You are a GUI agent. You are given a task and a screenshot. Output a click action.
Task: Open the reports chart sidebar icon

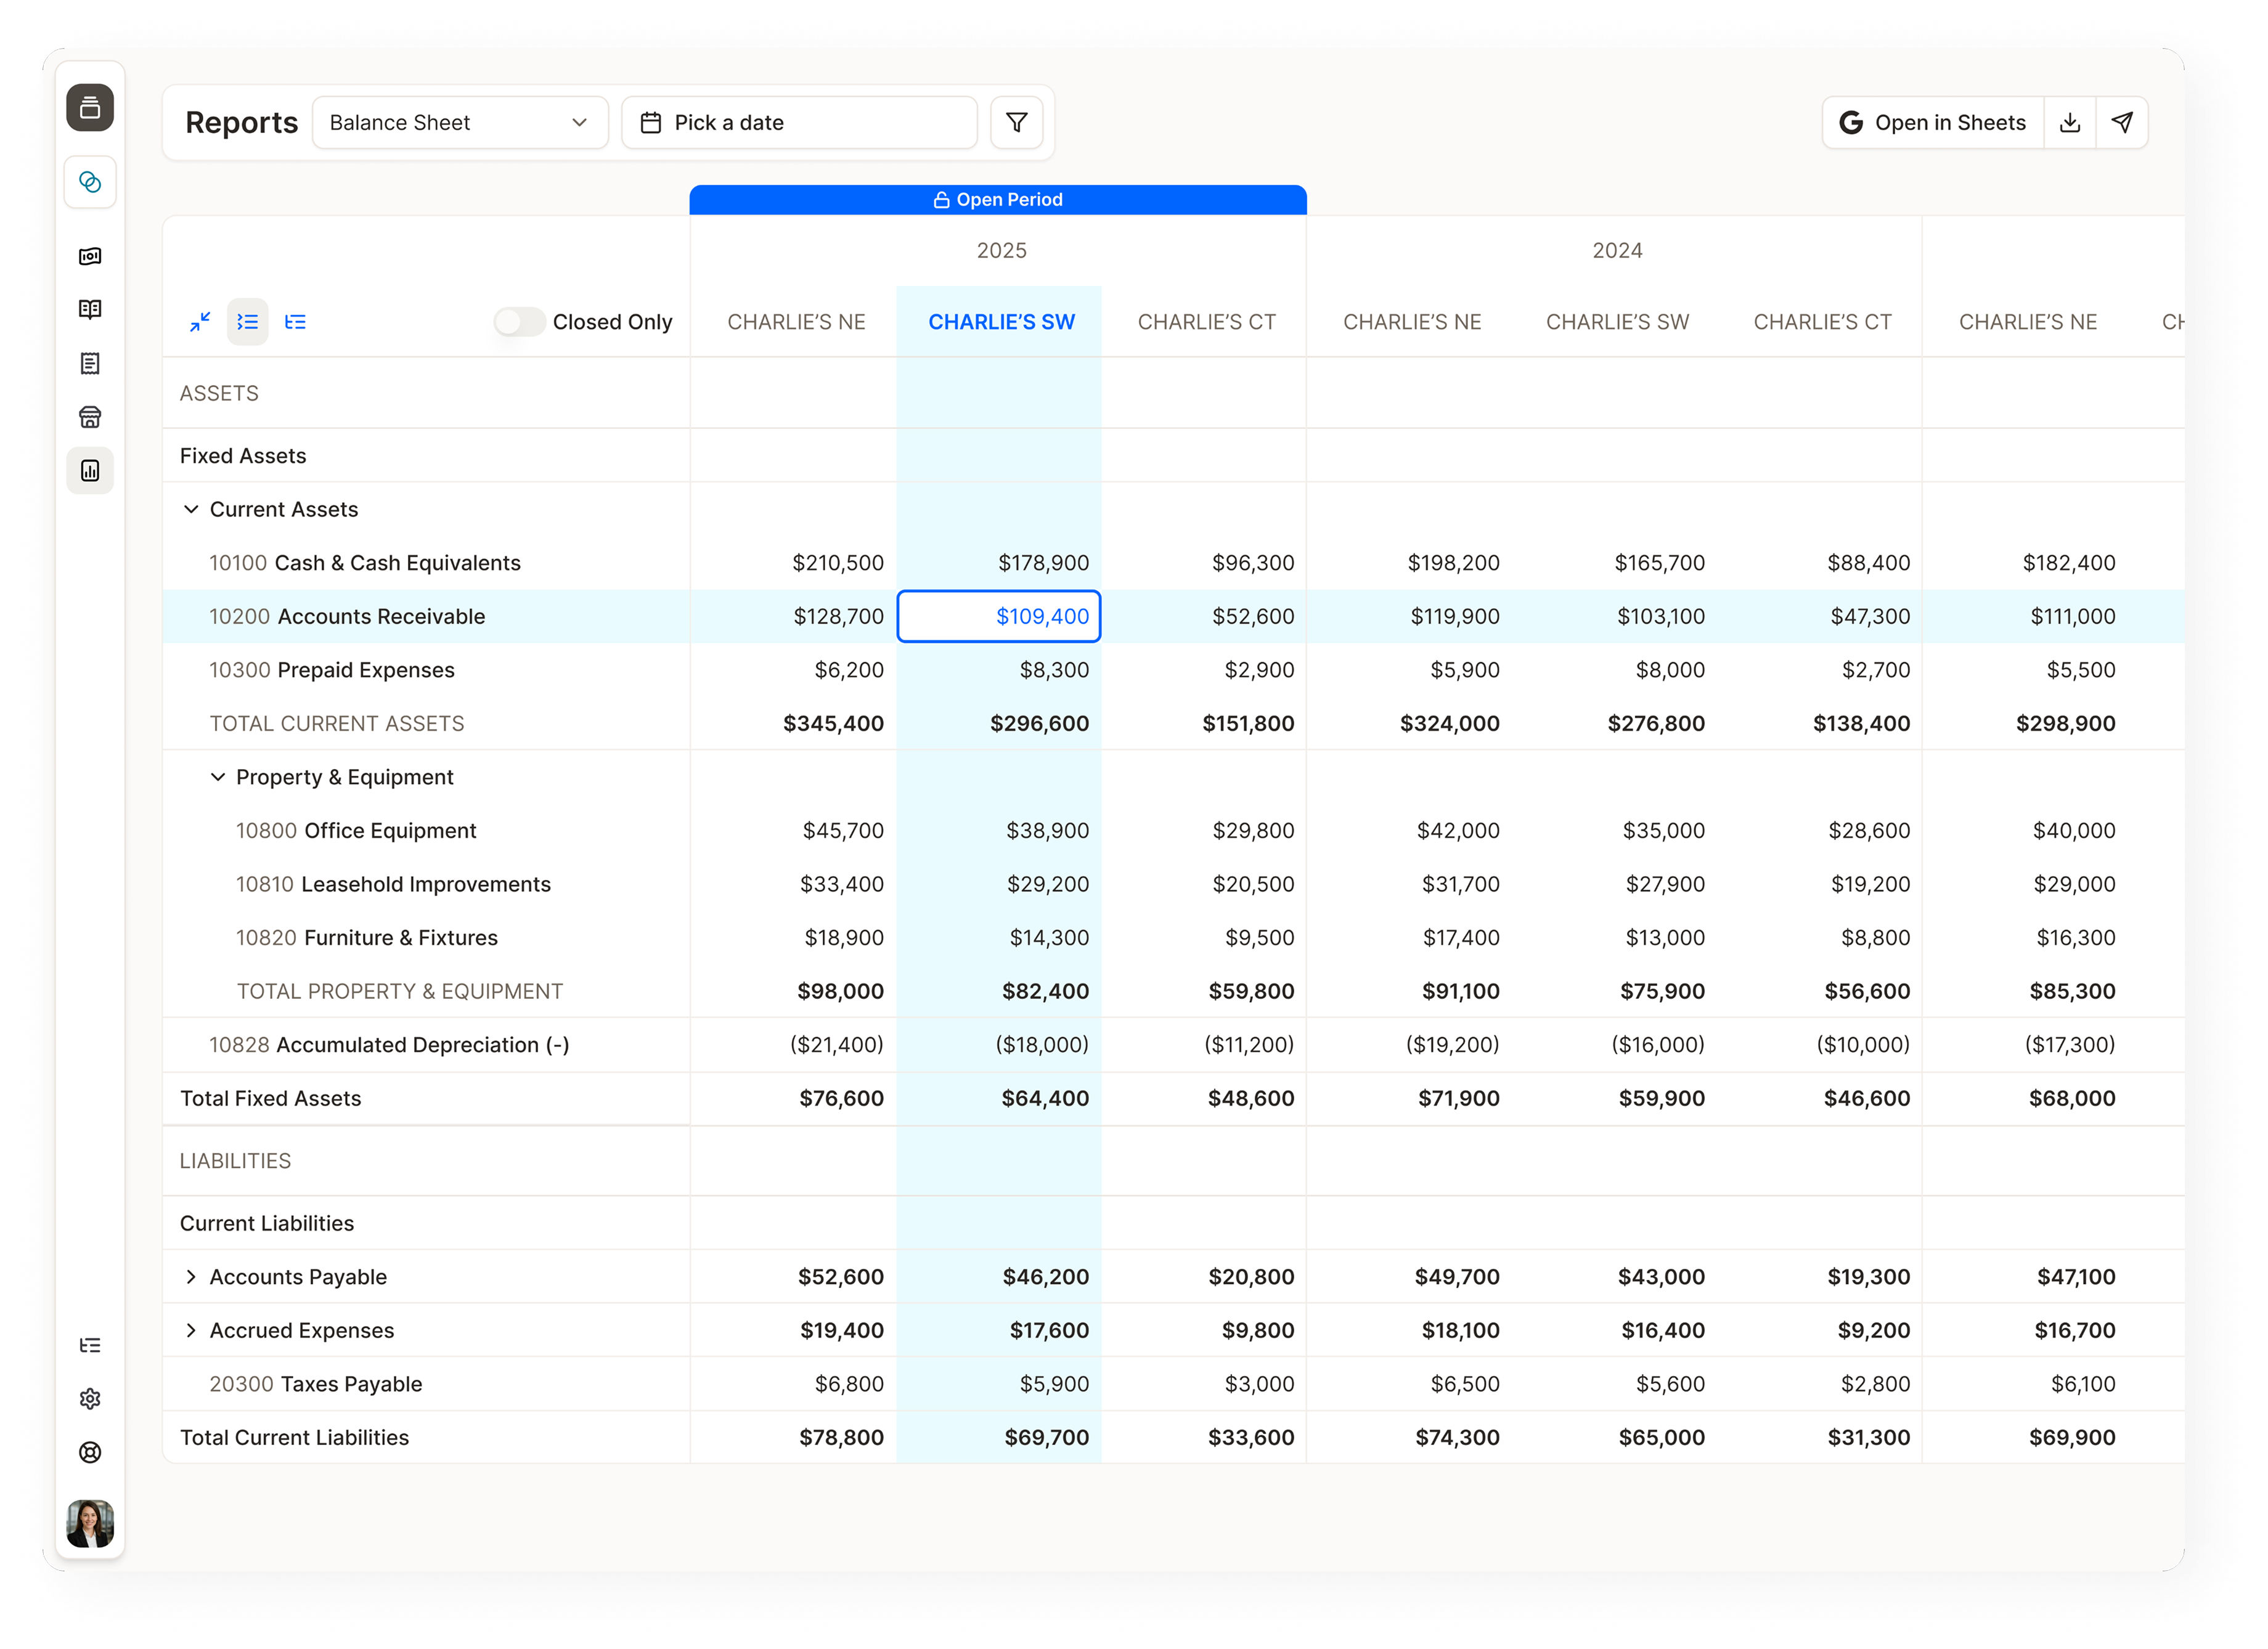[90, 471]
